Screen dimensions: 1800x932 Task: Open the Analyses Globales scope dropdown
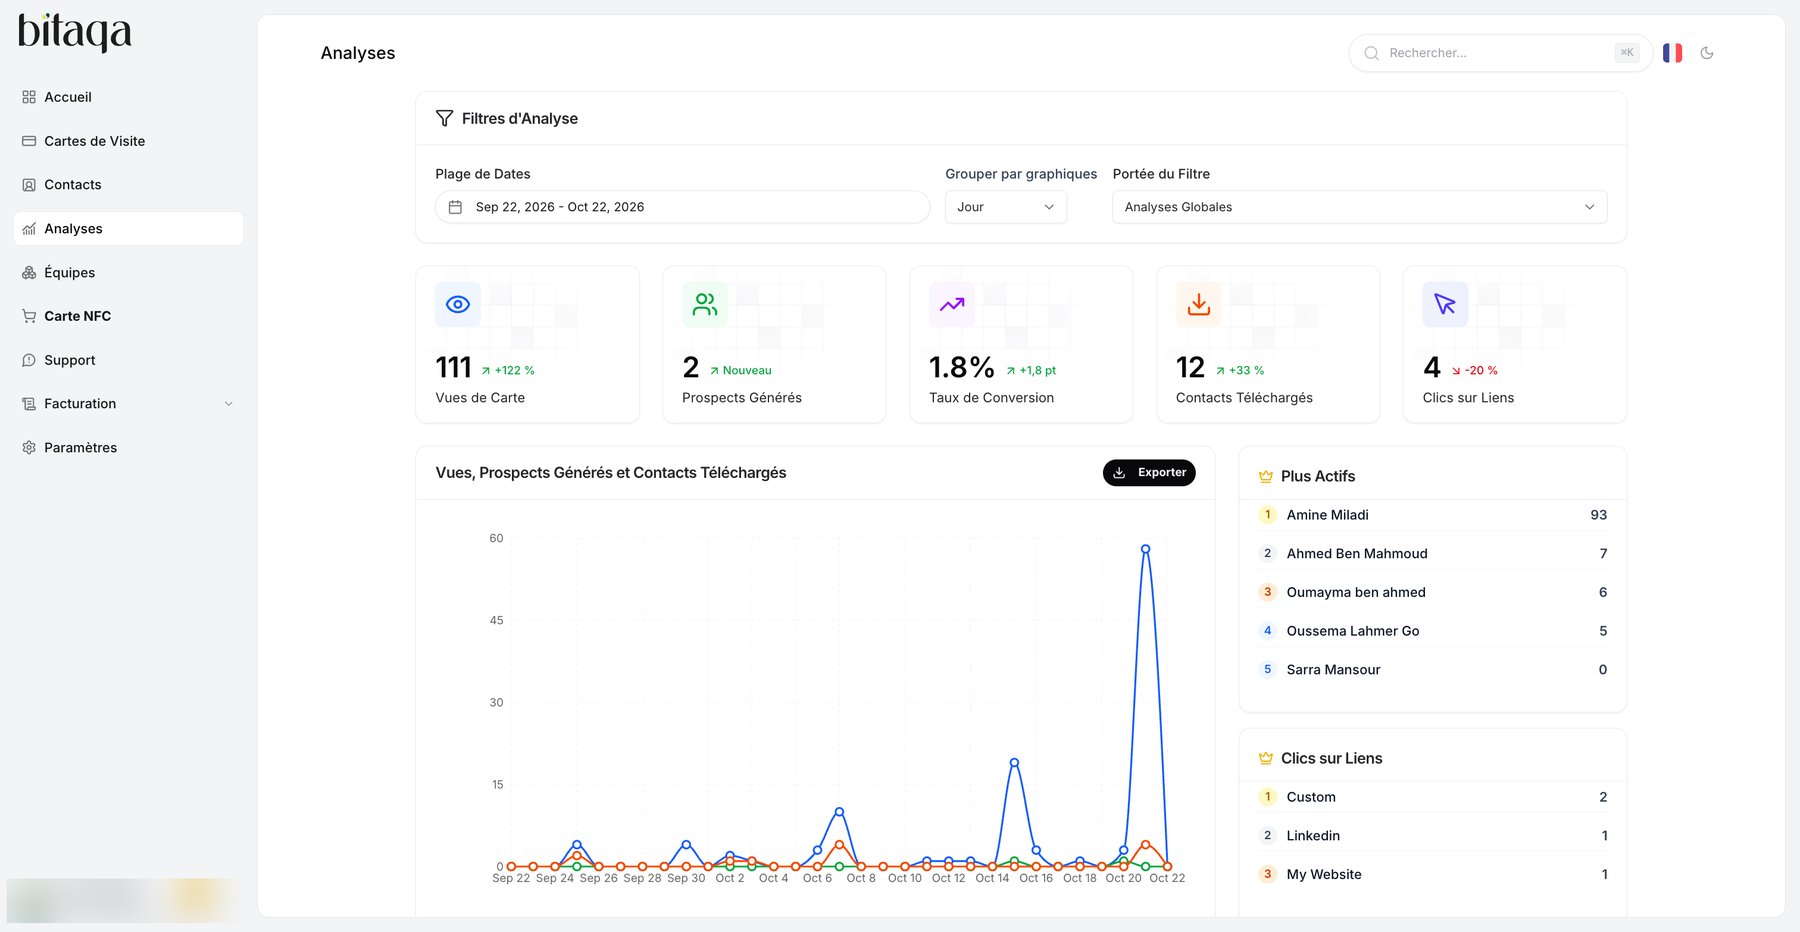(x=1359, y=207)
